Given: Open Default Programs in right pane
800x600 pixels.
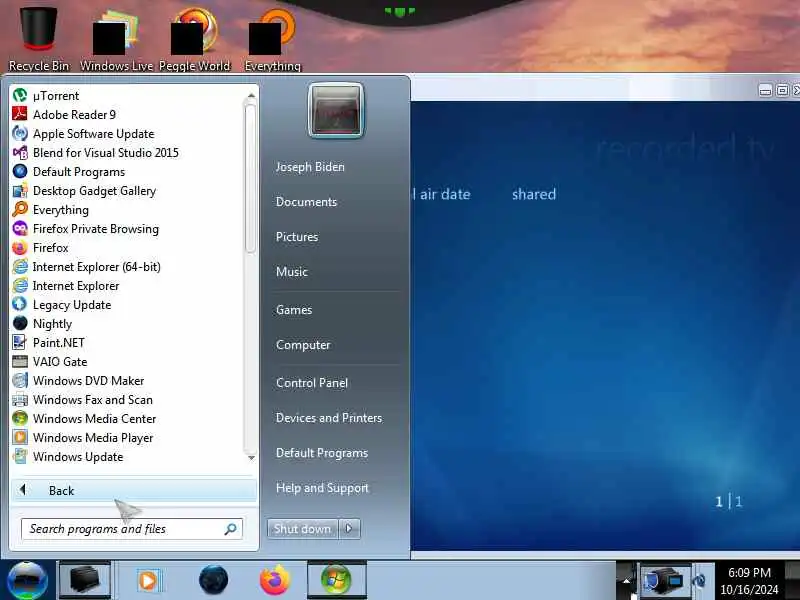Looking at the screenshot, I should [x=321, y=453].
